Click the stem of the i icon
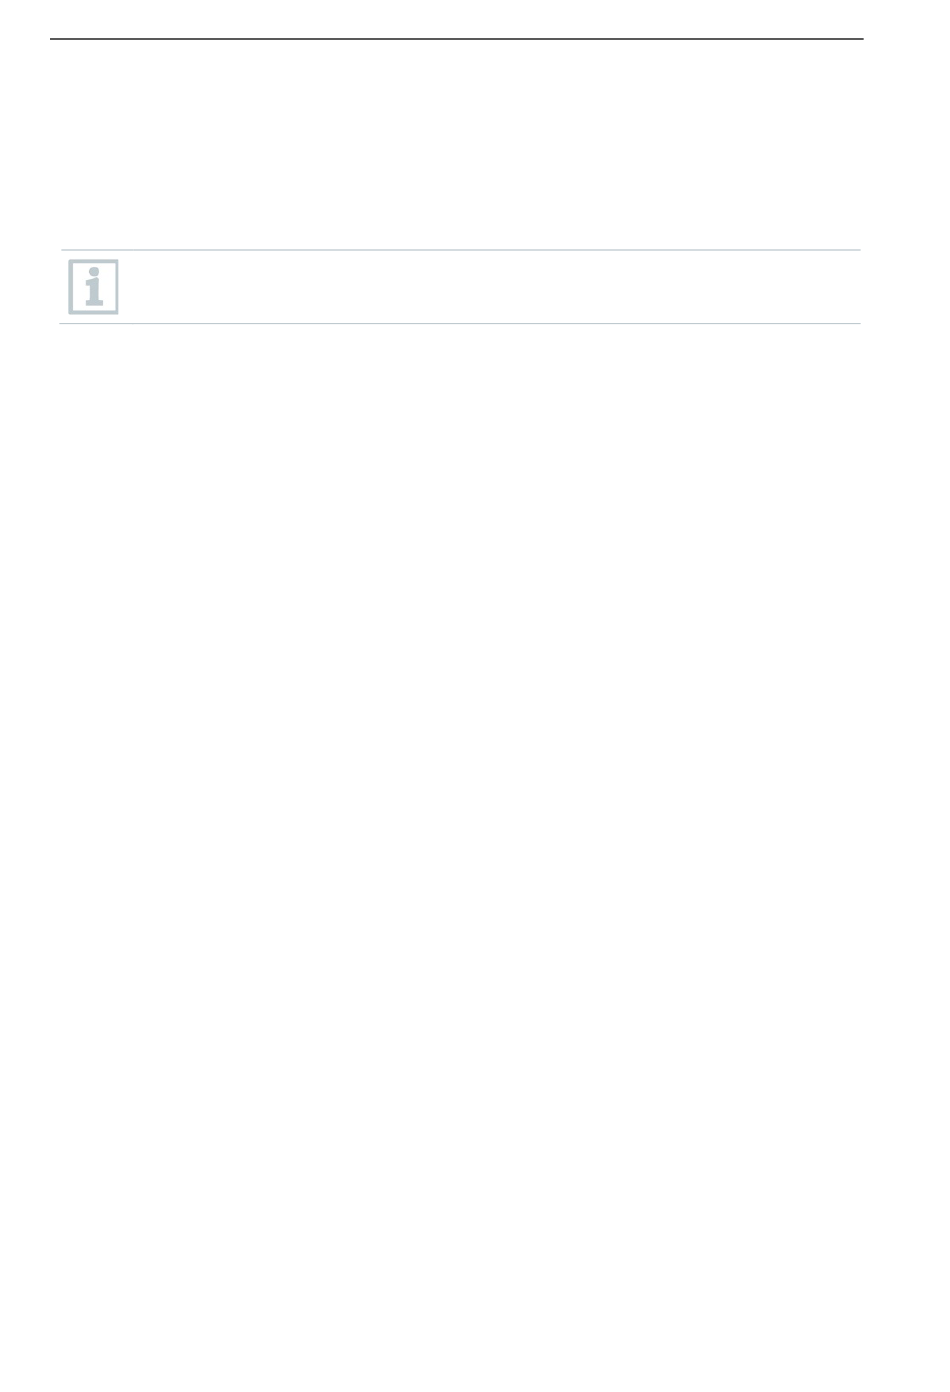This screenshot has height=1392, width=950. pyautogui.click(x=94, y=292)
